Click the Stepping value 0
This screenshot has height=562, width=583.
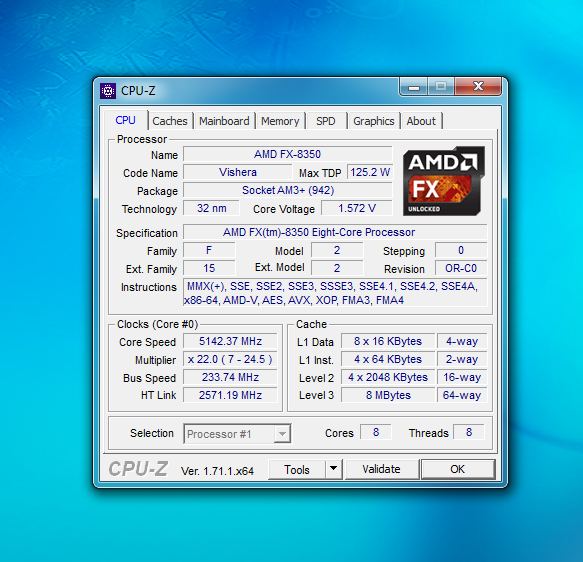coord(461,251)
